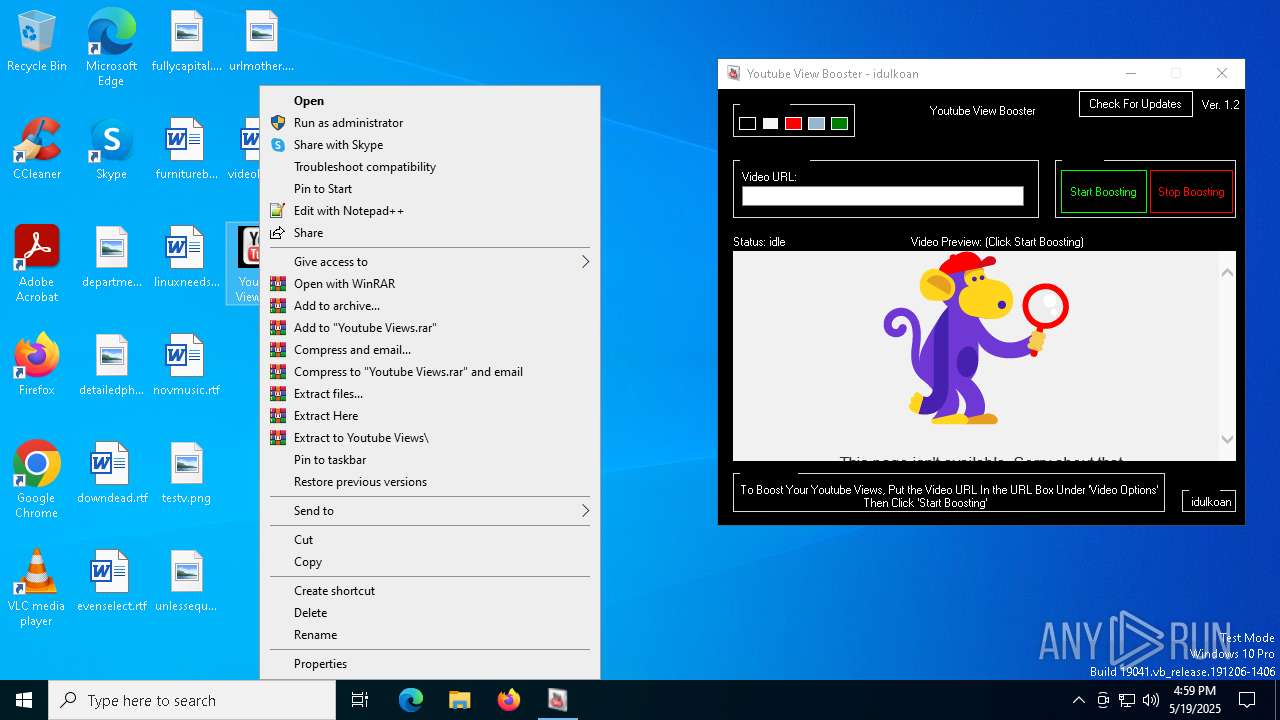Pick the white theme color swatch
This screenshot has width=1280, height=720.
click(x=770, y=124)
